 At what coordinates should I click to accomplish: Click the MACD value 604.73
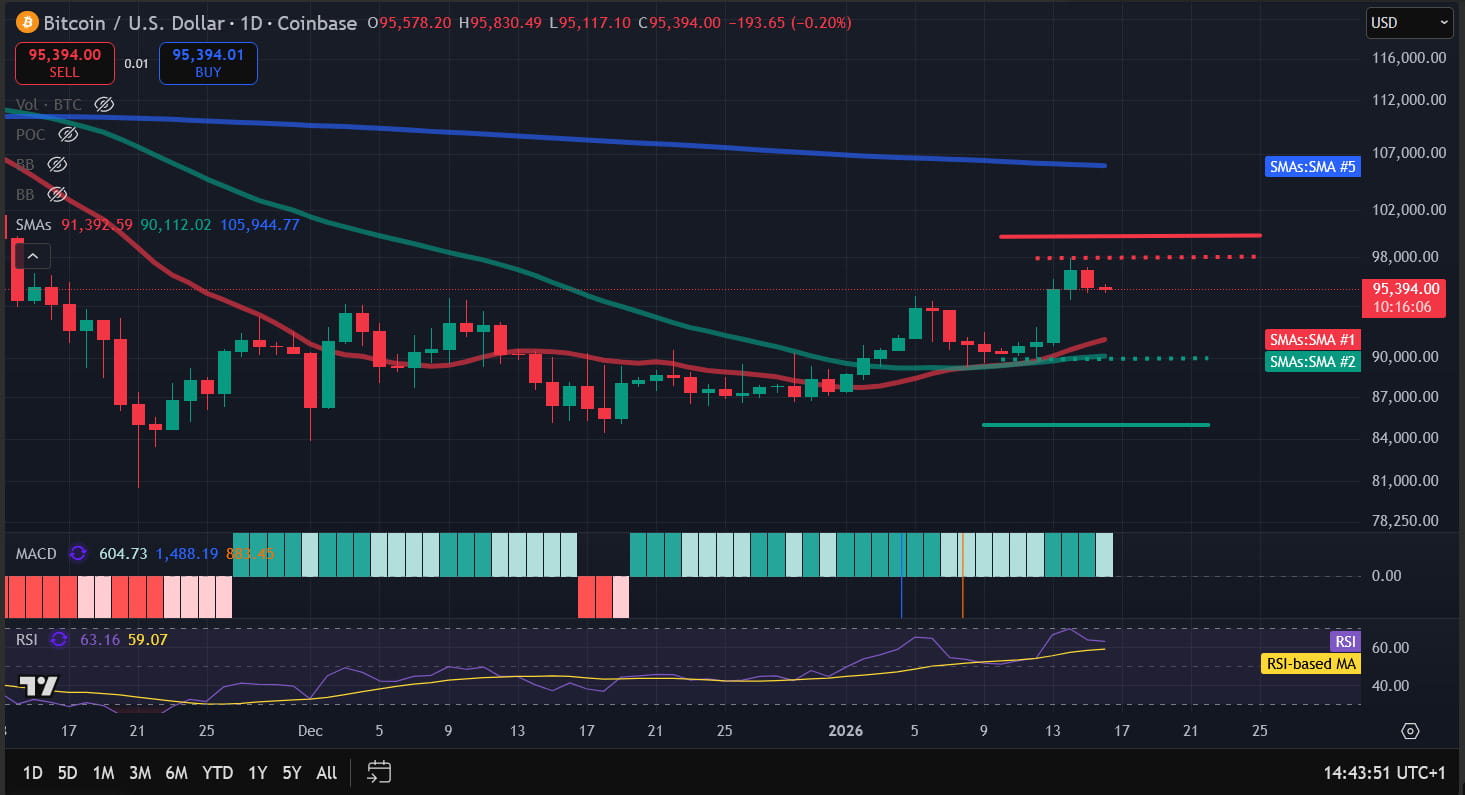point(123,553)
